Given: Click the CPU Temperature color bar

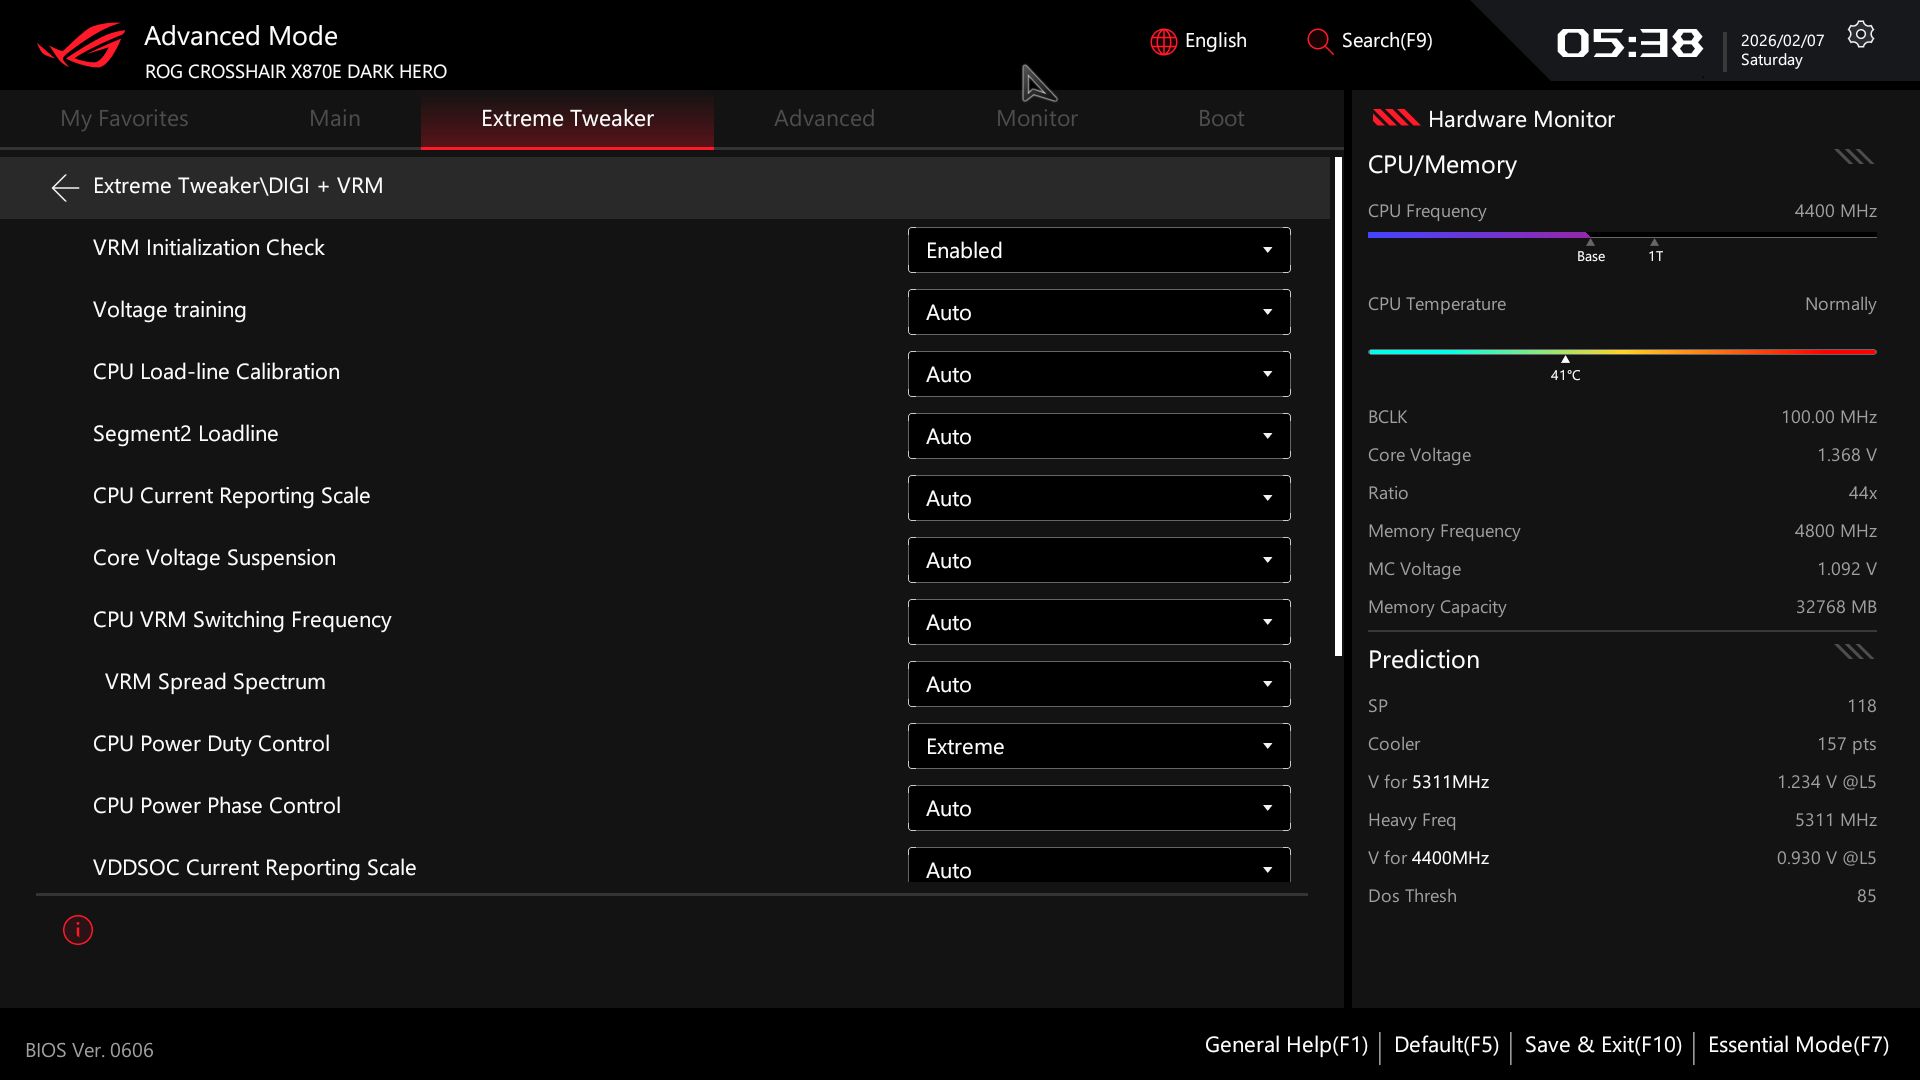Looking at the screenshot, I should (x=1621, y=352).
